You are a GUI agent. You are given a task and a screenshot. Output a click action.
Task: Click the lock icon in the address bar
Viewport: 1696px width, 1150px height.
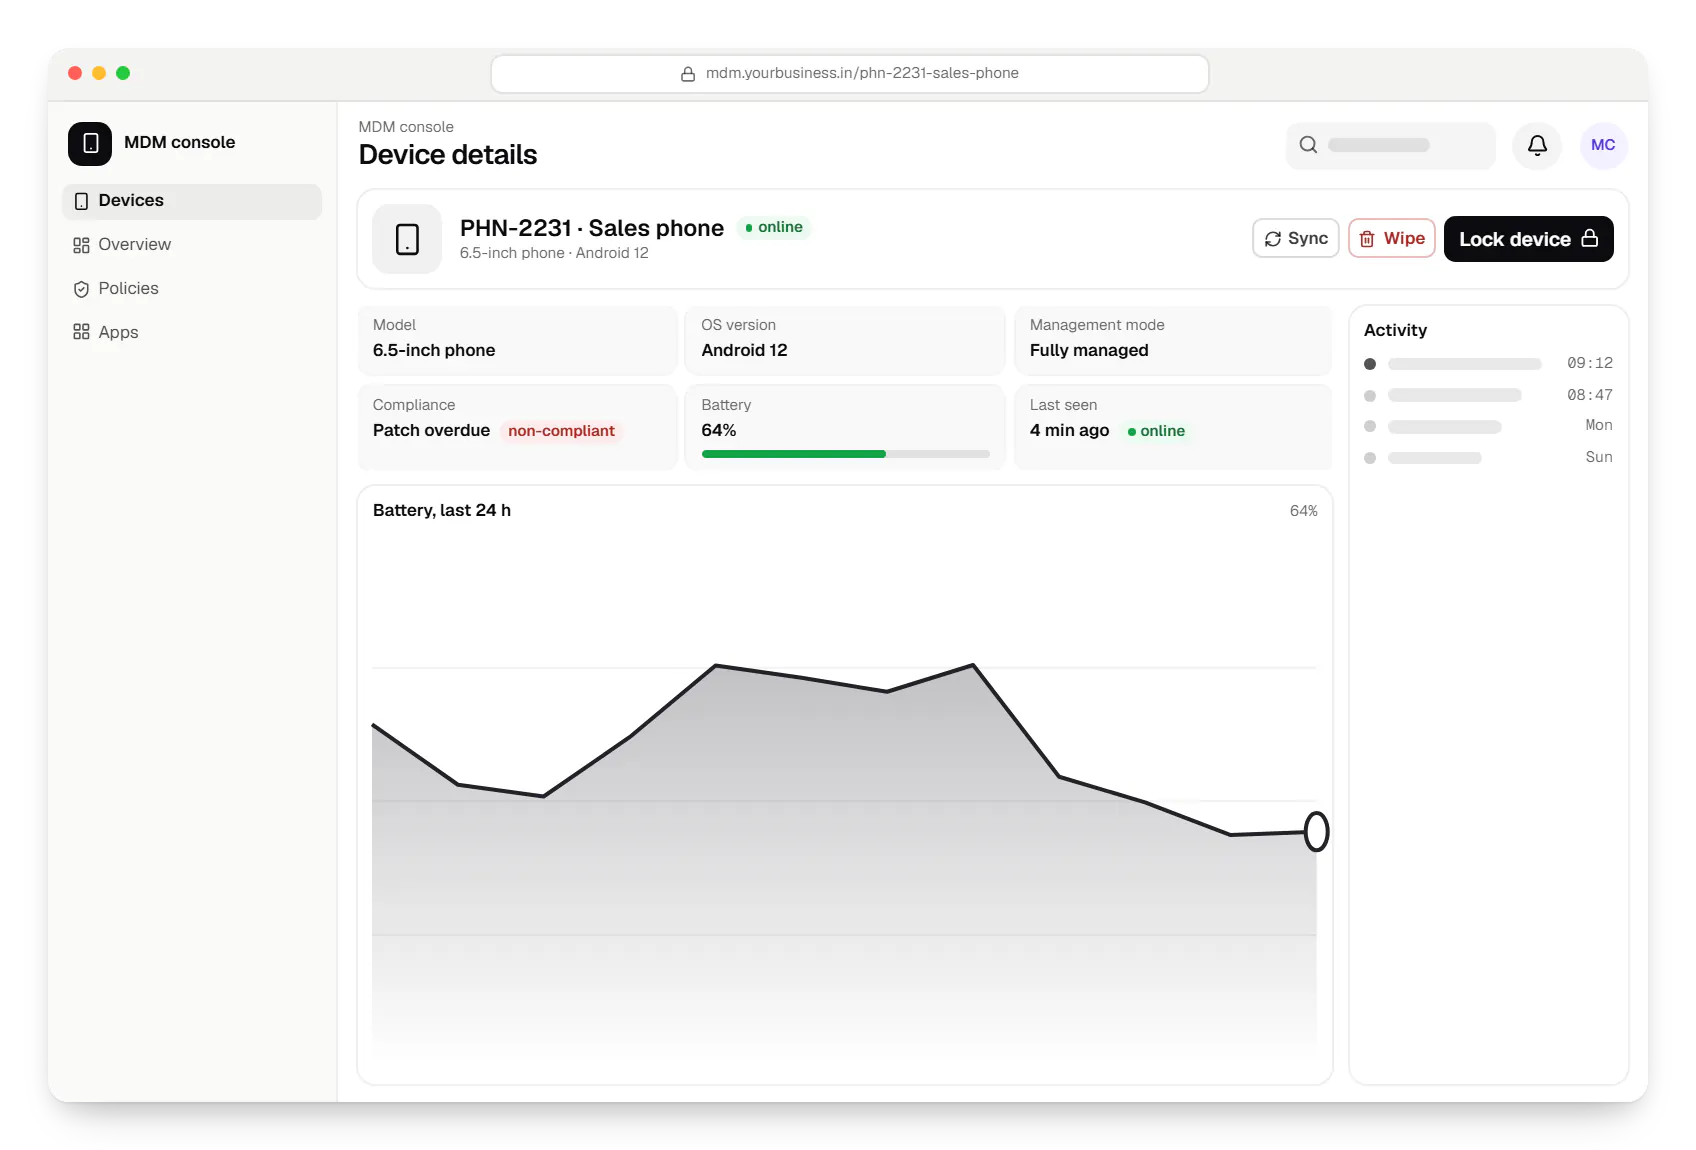[688, 74]
